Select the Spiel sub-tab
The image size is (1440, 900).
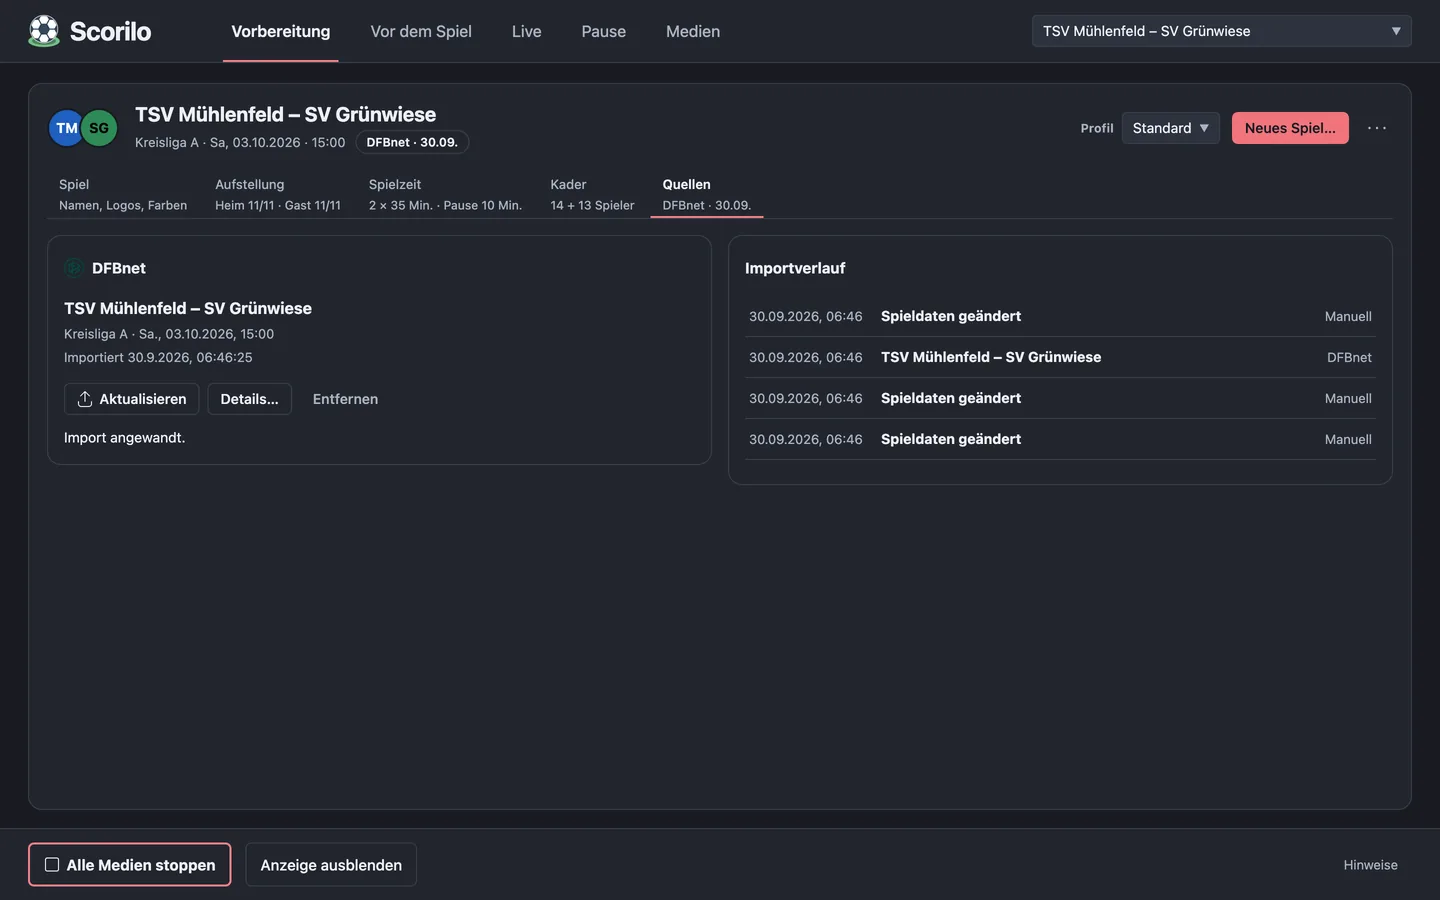click(x=123, y=195)
